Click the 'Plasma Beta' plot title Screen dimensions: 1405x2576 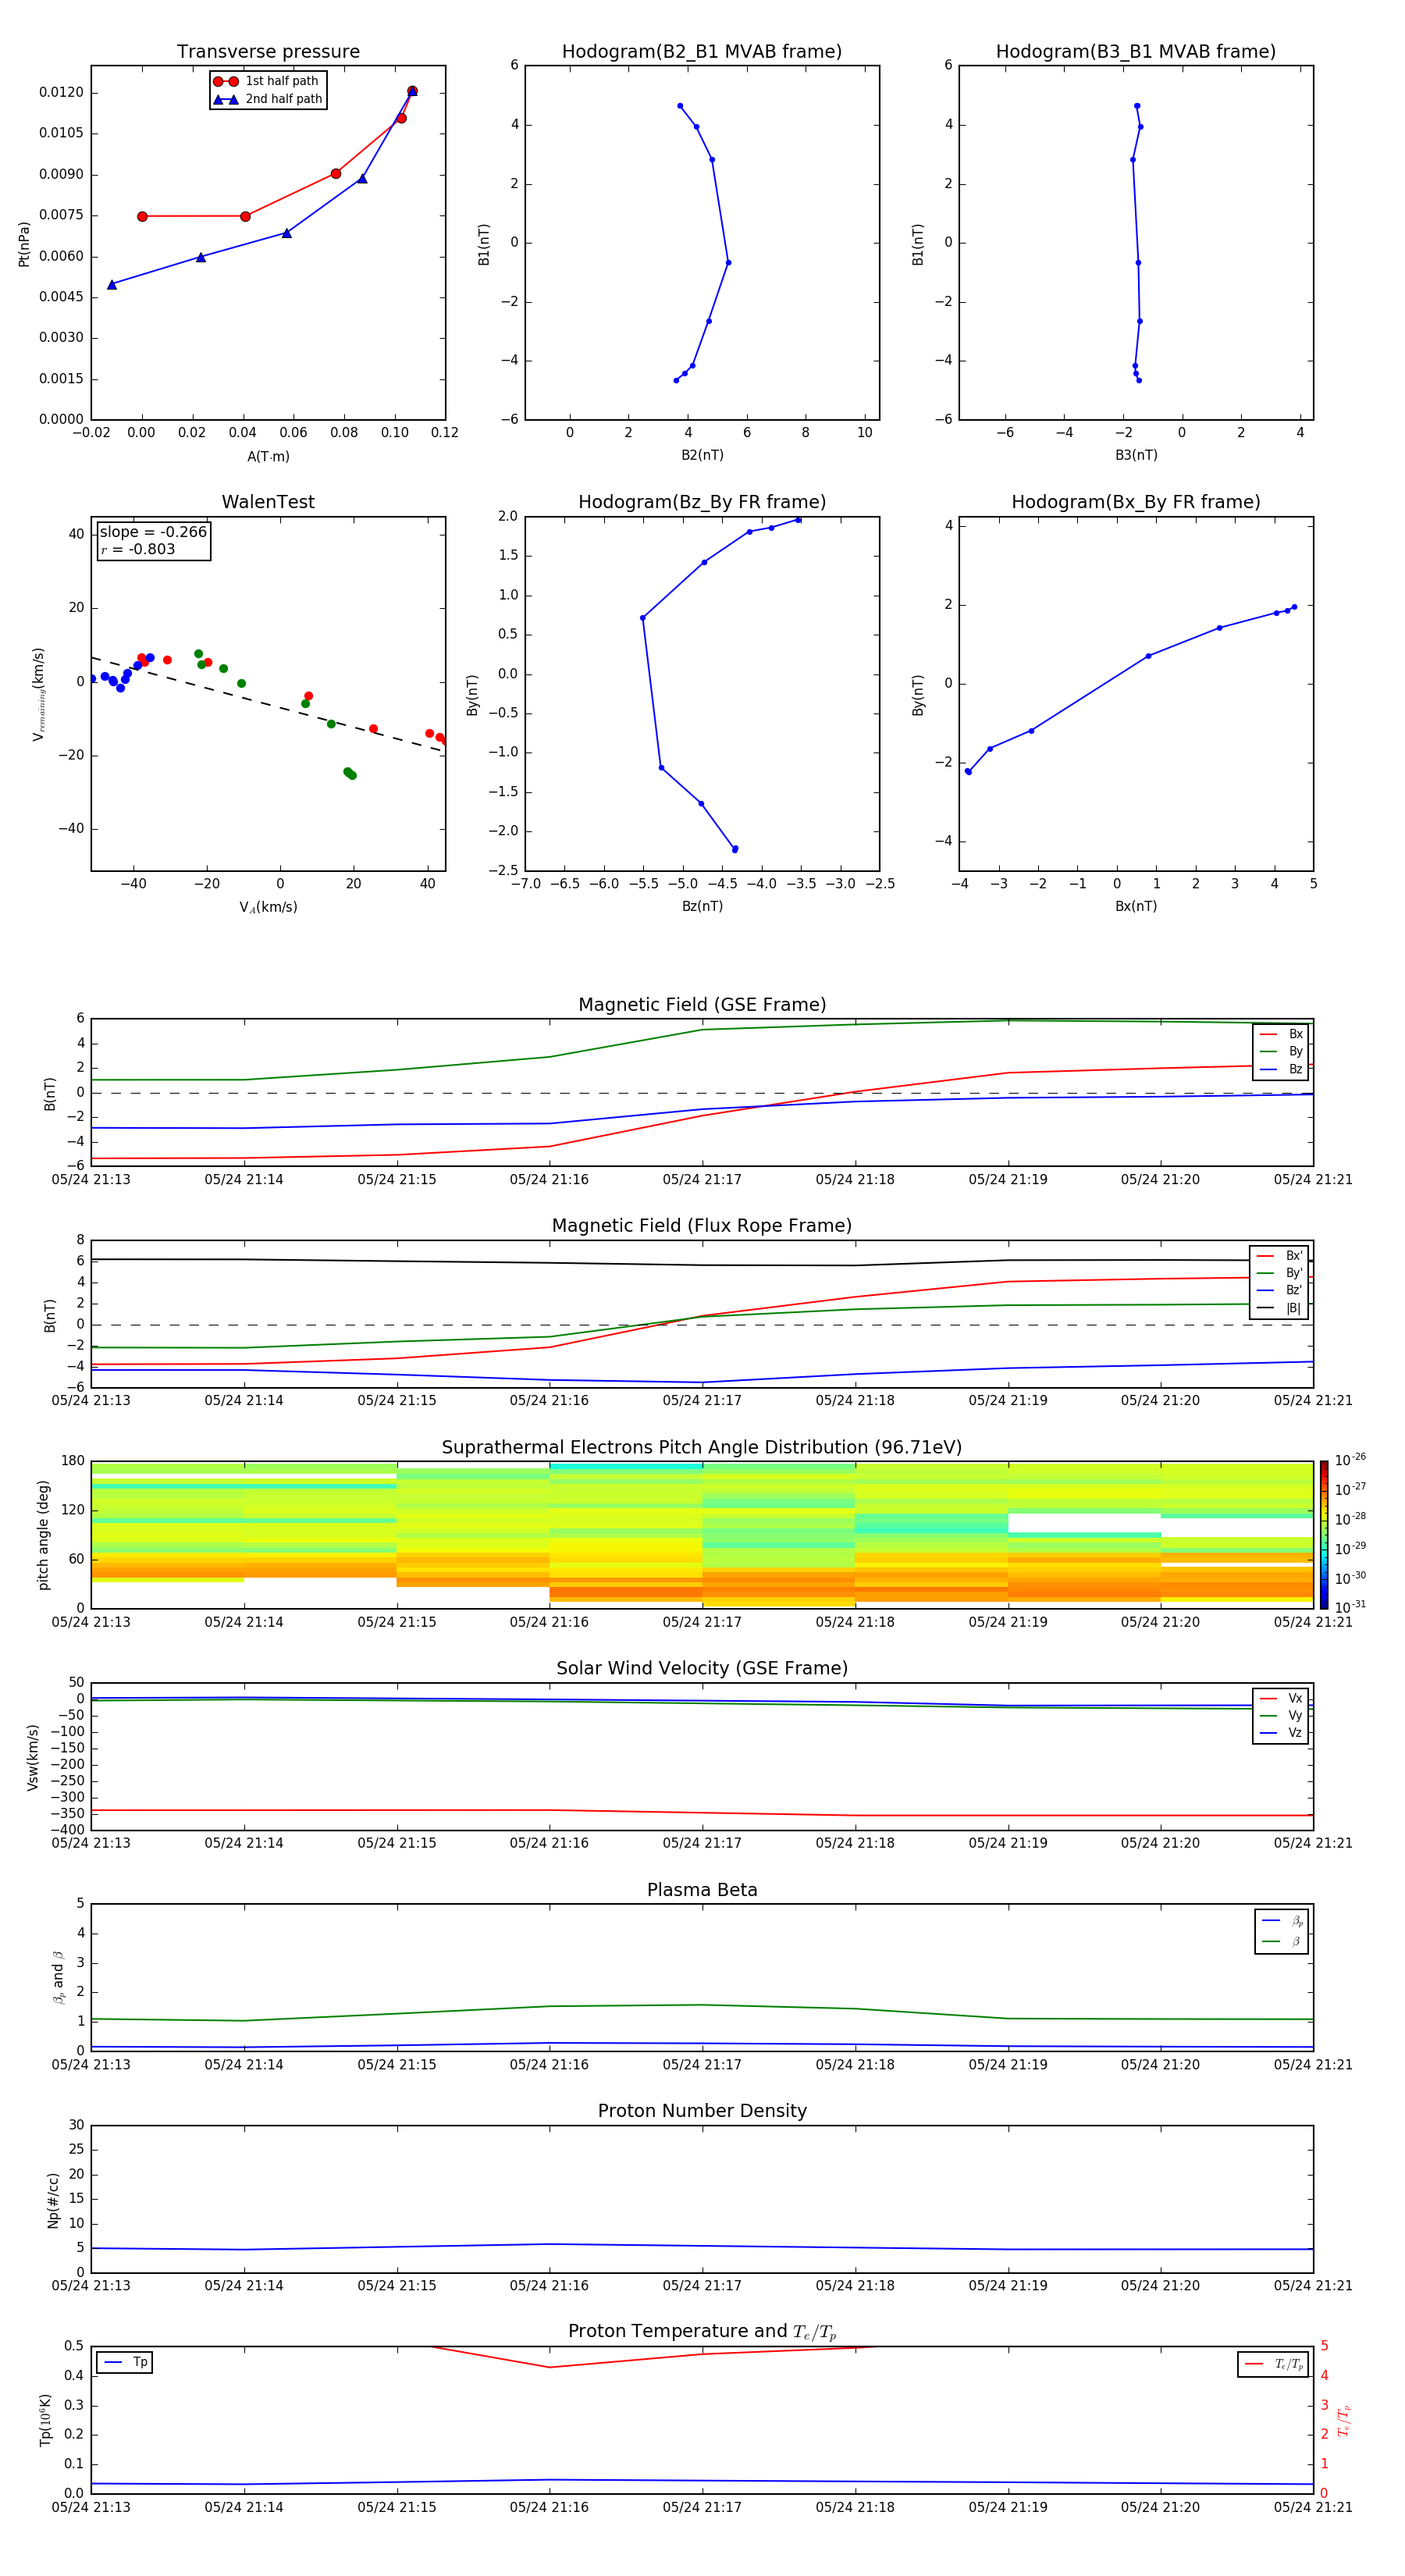pyautogui.click(x=702, y=1891)
